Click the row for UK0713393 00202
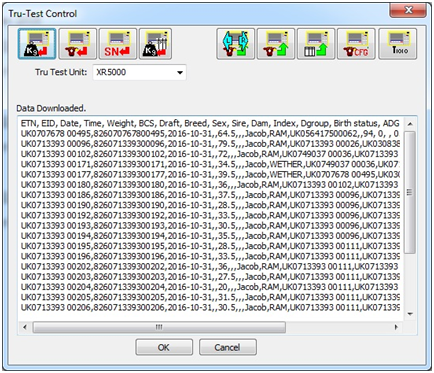The image size is (434, 373). pos(210,267)
